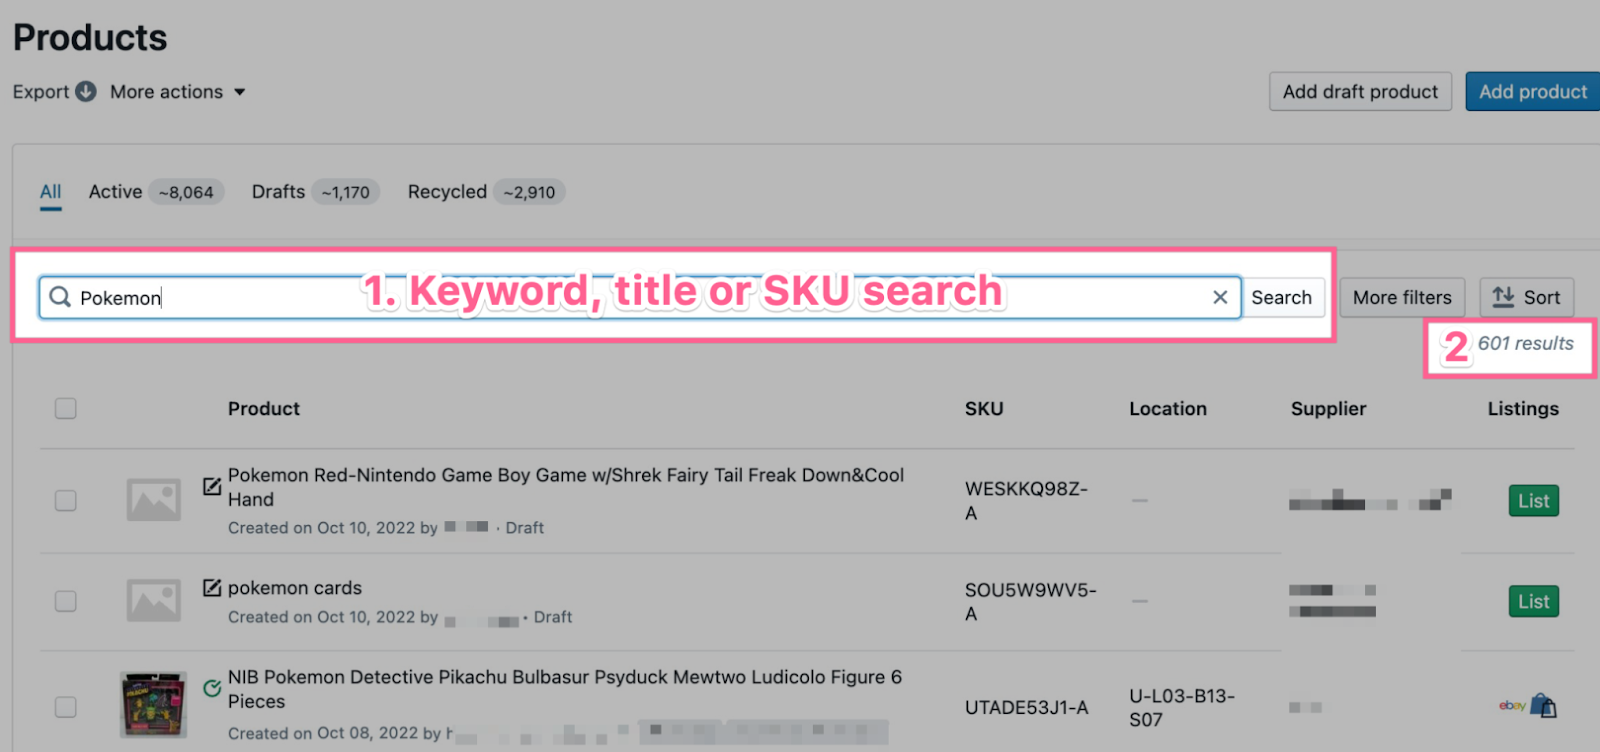Viewport: 1600px width, 752px height.
Task: Check the box for Pokemon Red Game Boy product
Action: pyautogui.click(x=66, y=500)
